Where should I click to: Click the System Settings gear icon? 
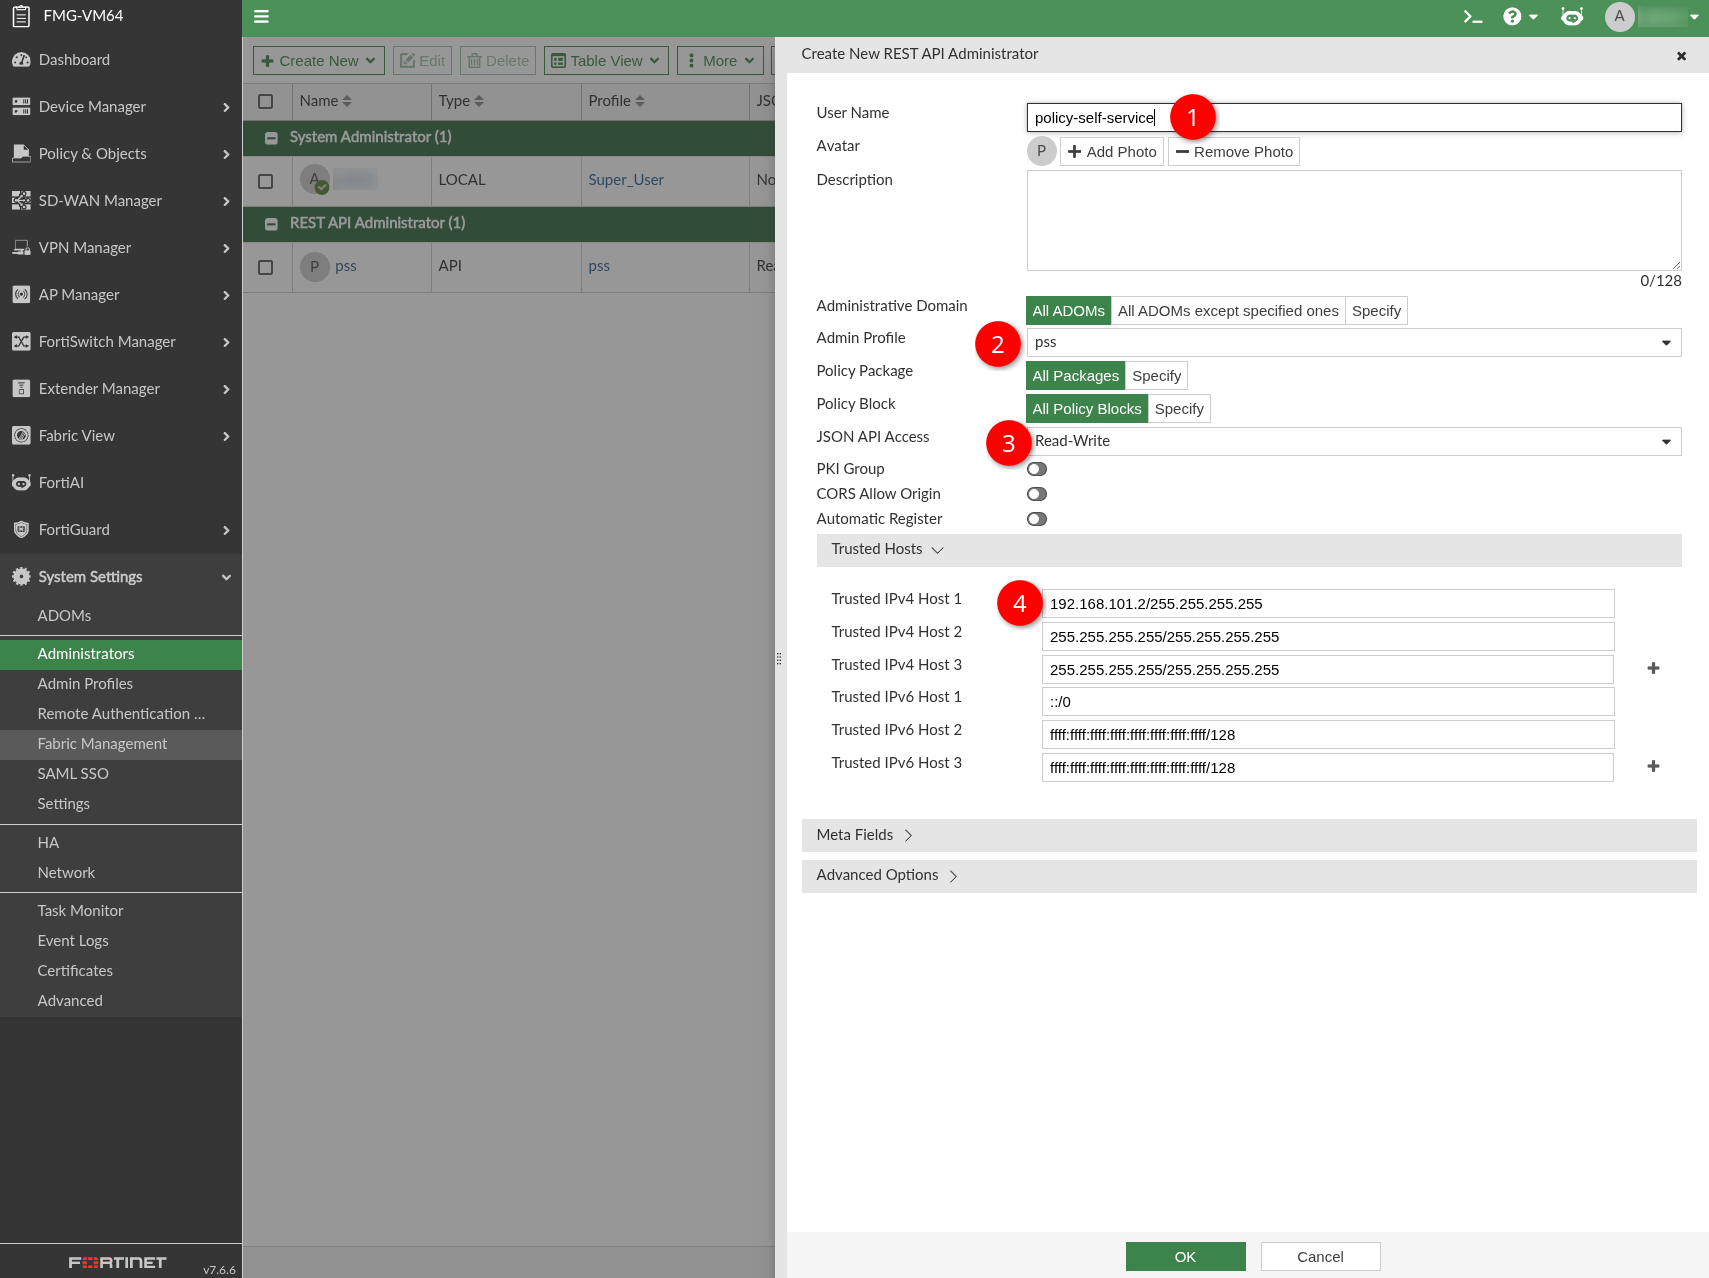21,577
